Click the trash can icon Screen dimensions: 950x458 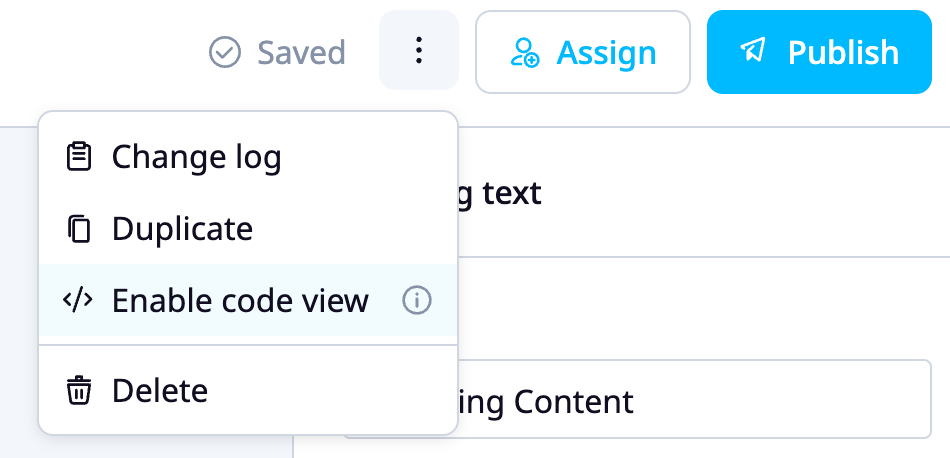click(x=78, y=390)
